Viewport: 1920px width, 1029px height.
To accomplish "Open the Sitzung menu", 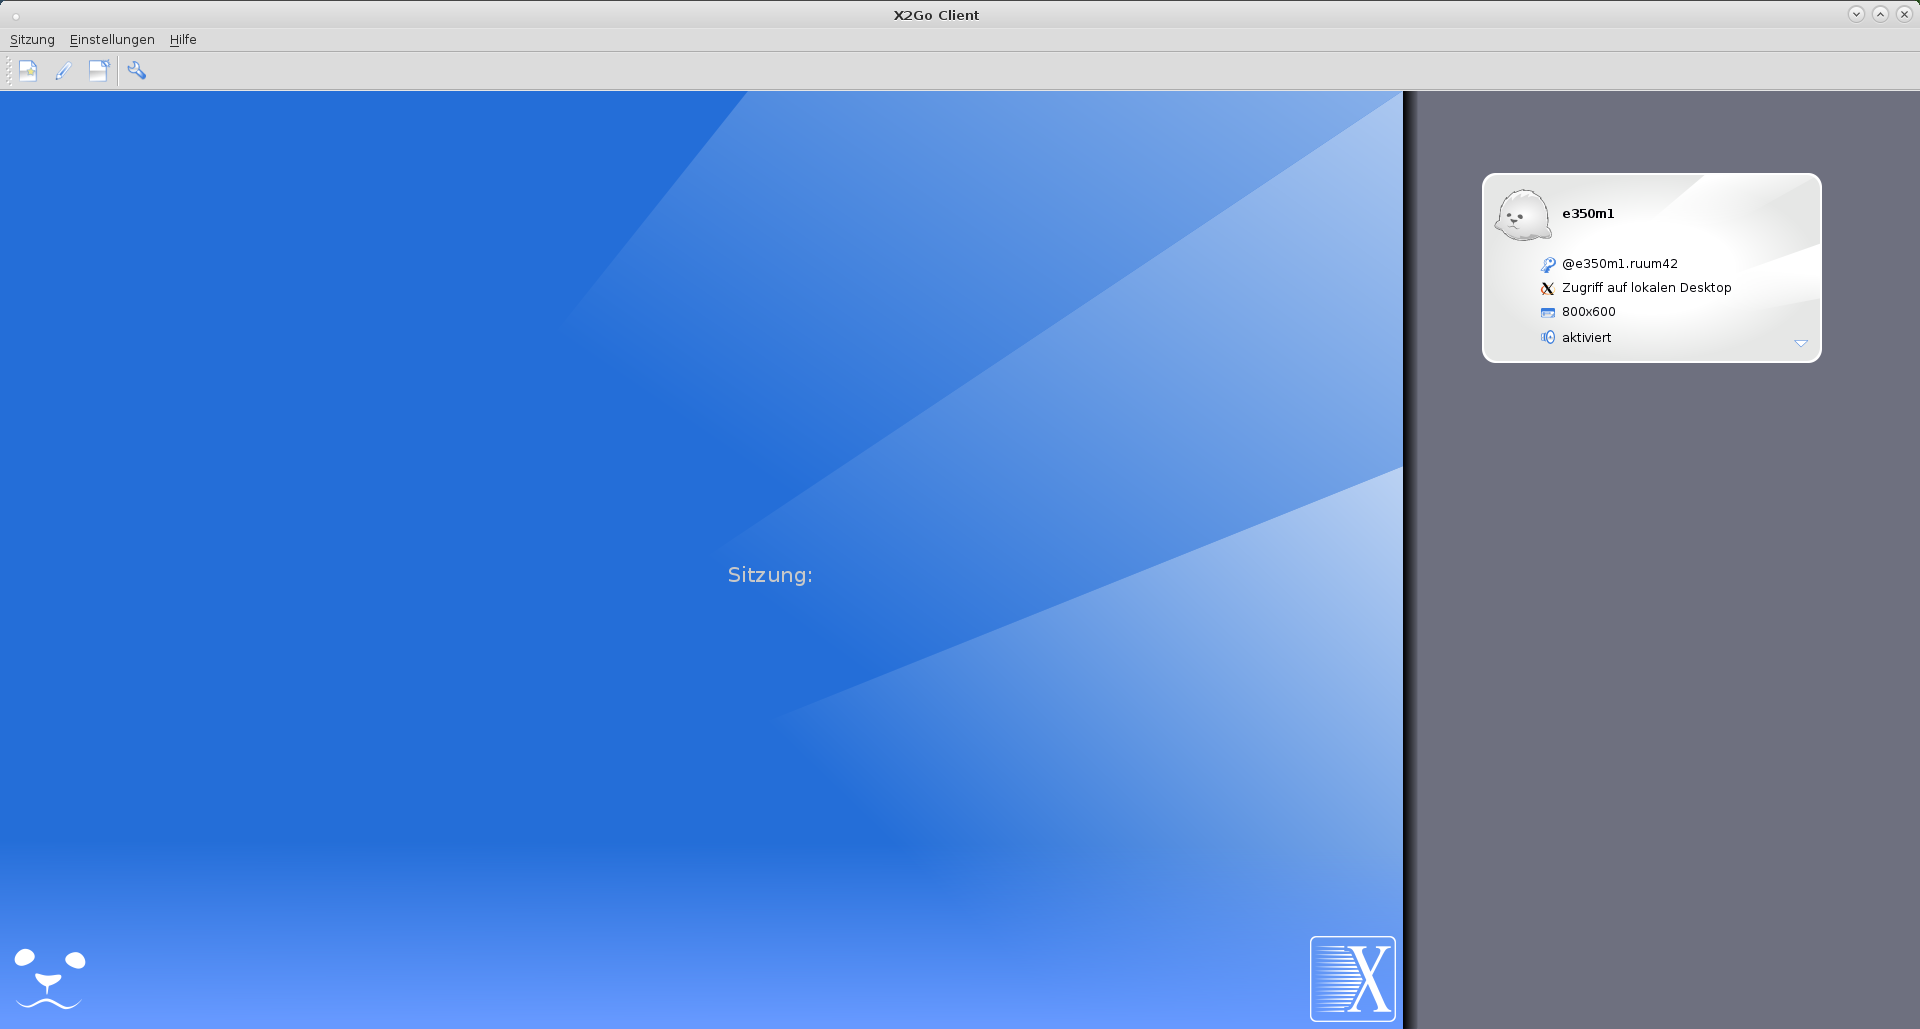I will click(x=32, y=40).
